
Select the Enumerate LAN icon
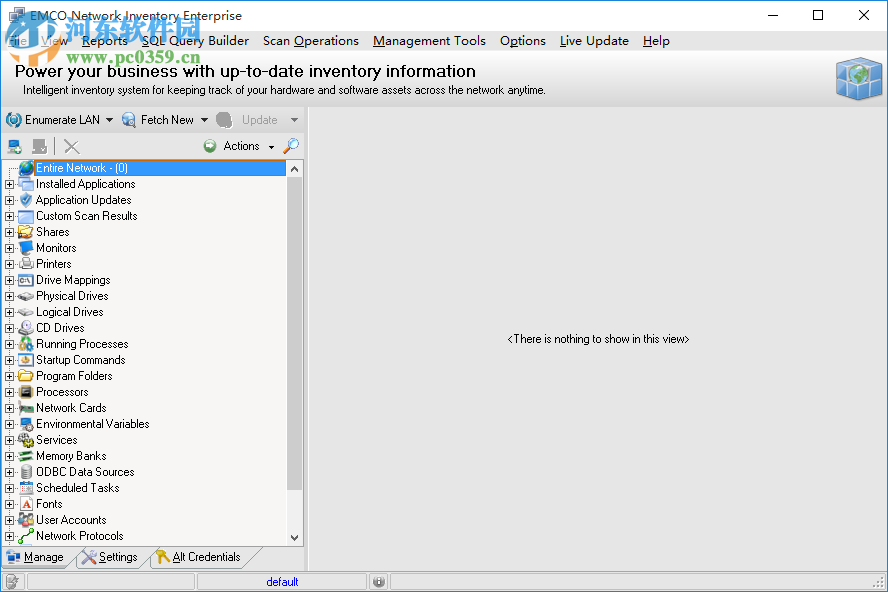tap(12, 119)
